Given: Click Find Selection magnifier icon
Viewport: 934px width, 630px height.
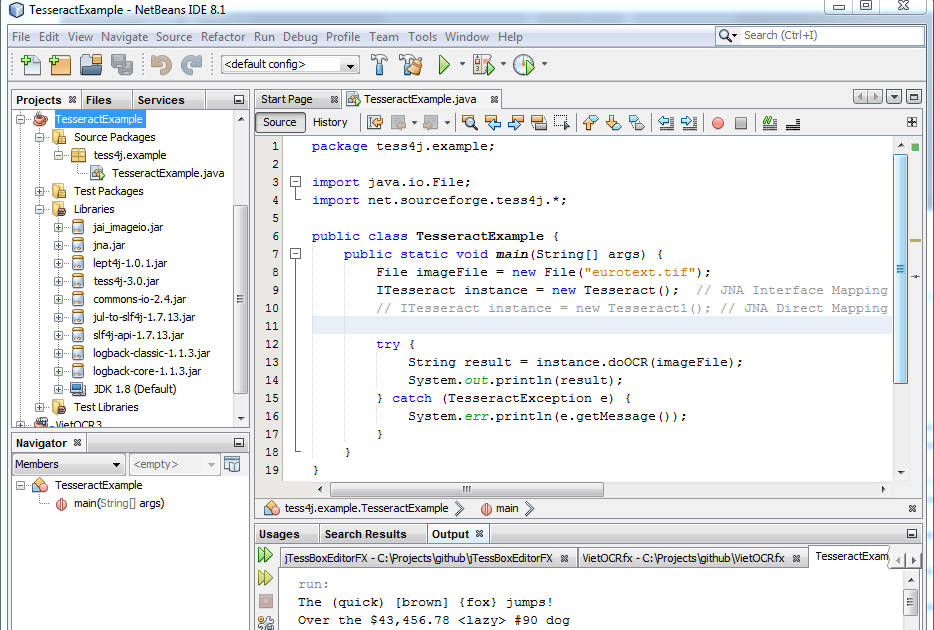Looking at the screenshot, I should (x=469, y=123).
